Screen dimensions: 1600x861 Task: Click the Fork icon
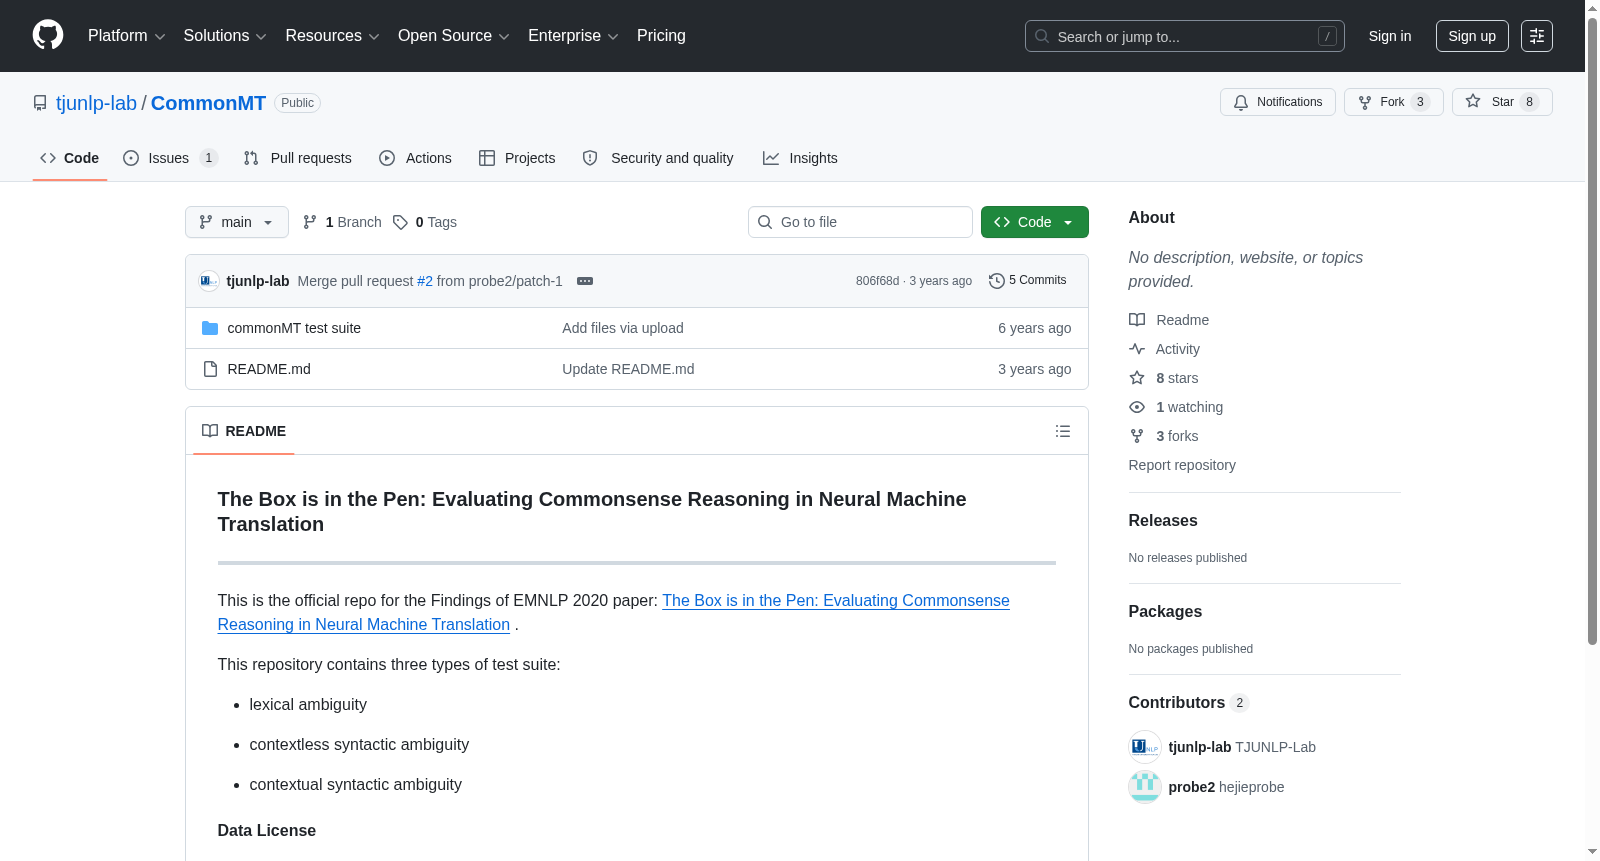1365,102
